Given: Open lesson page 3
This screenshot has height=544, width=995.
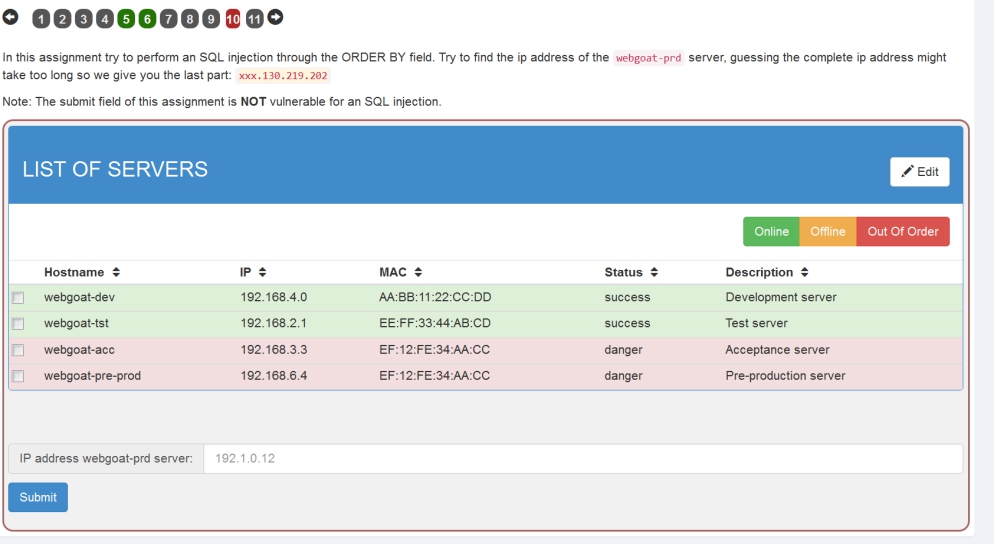Looking at the screenshot, I should click(x=84, y=19).
